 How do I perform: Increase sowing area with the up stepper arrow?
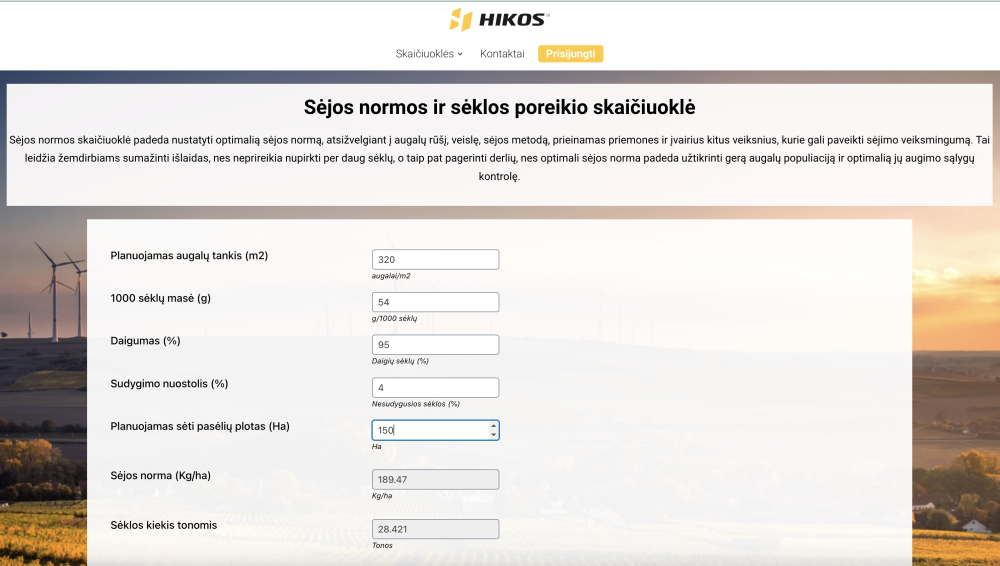click(x=493, y=426)
